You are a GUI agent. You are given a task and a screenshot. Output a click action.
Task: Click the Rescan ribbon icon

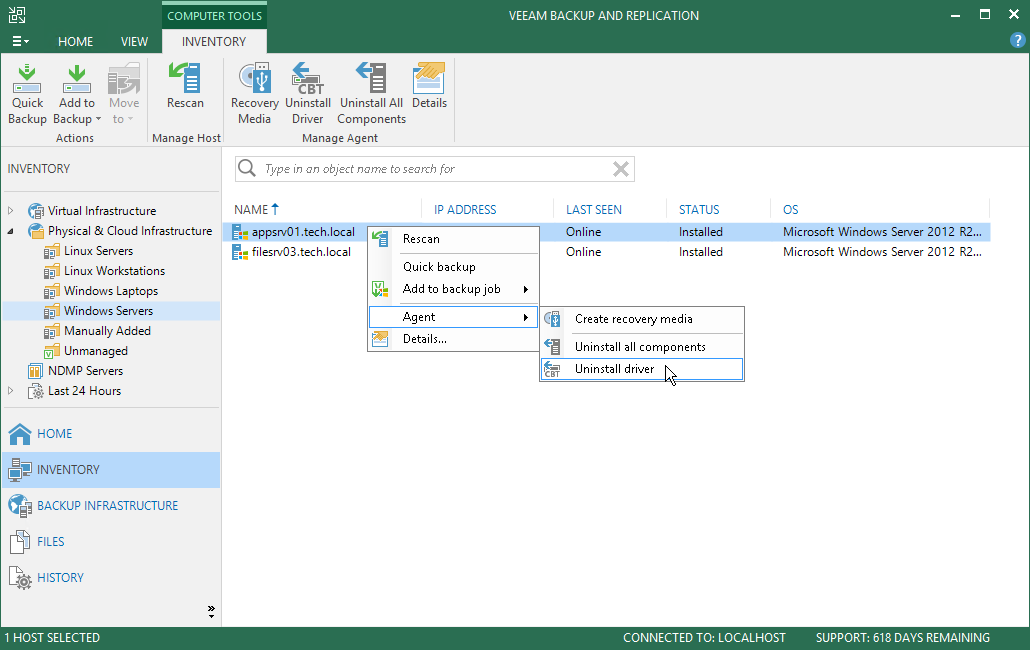[185, 77]
